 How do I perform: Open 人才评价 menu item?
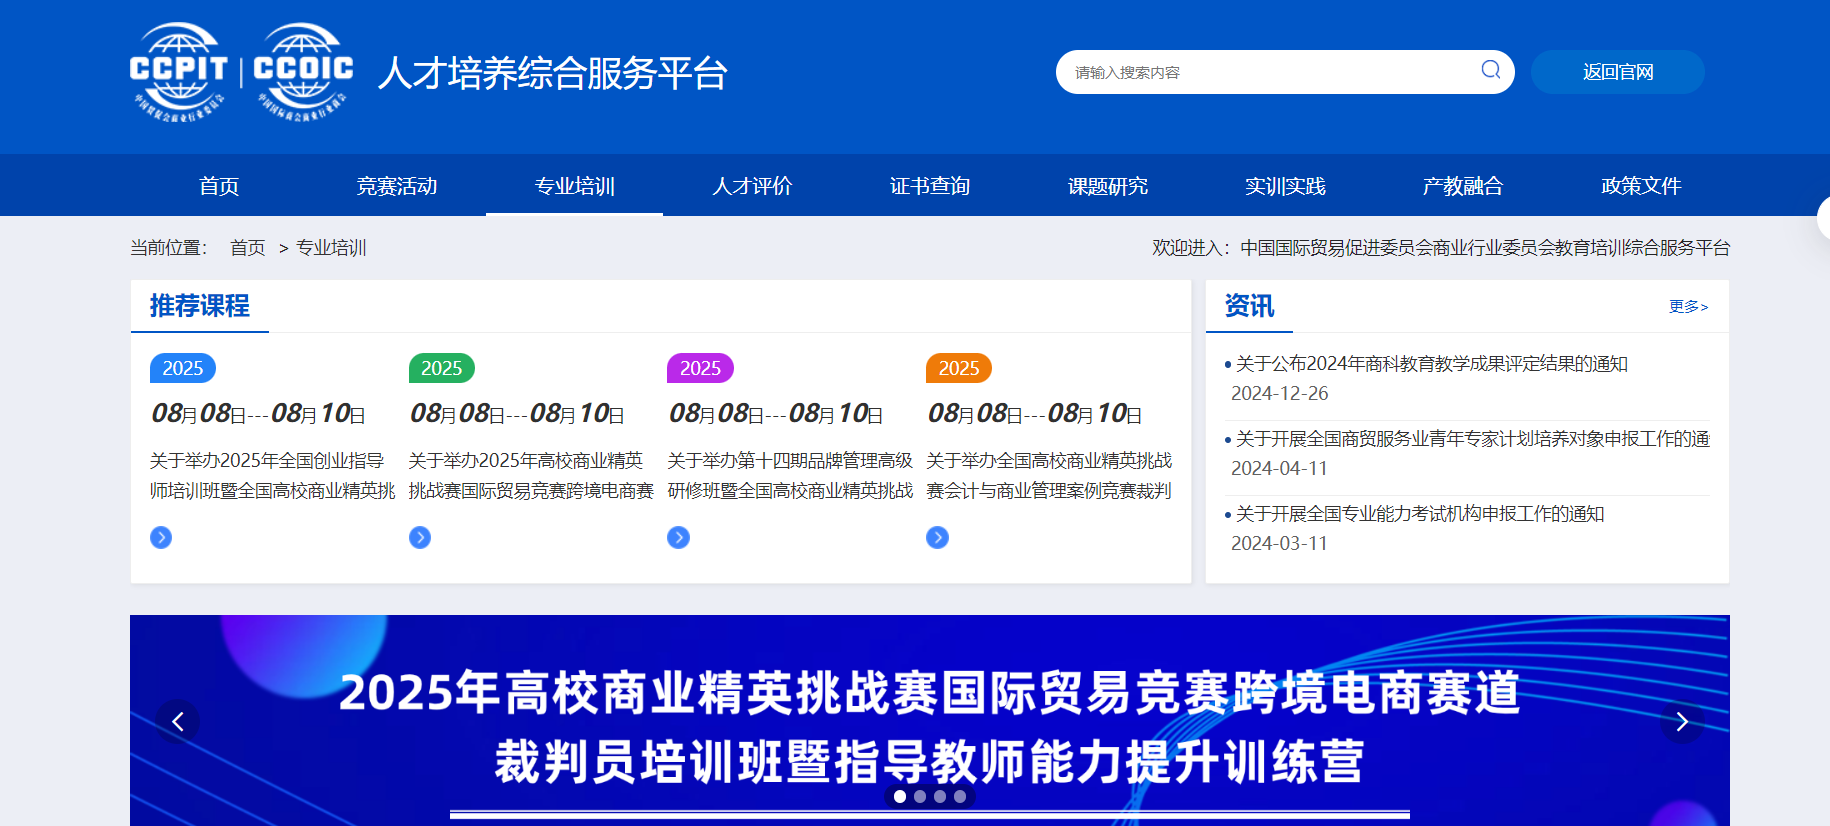[752, 186]
